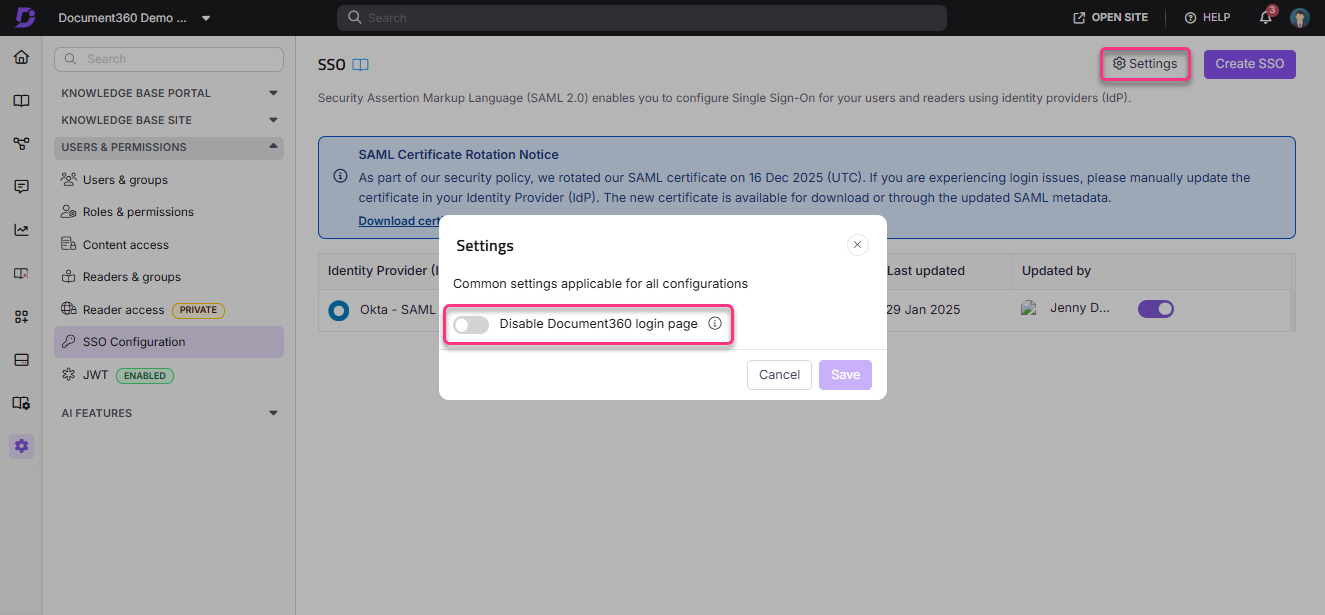Select the Documentation book icon in sidebar

point(21,100)
